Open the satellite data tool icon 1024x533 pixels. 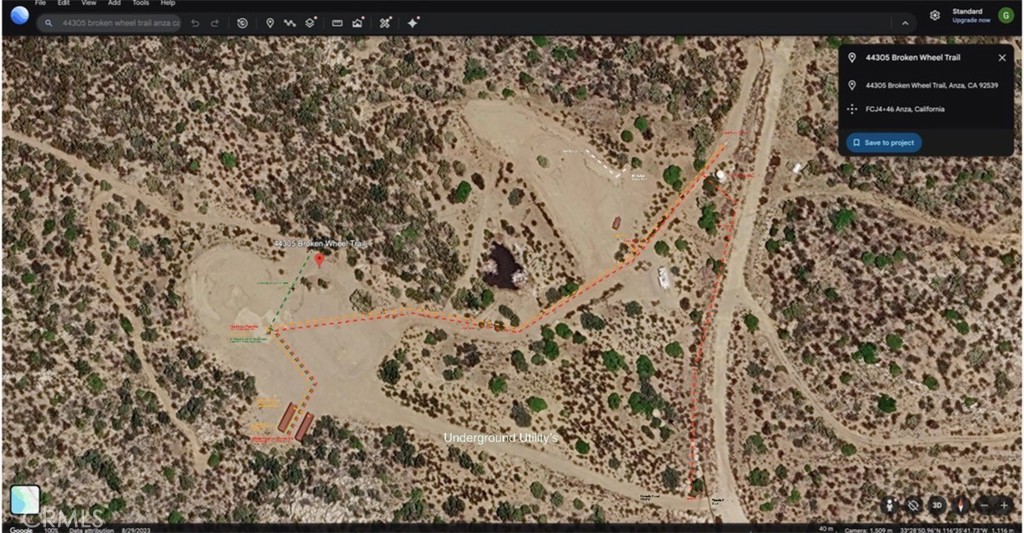tap(385, 23)
